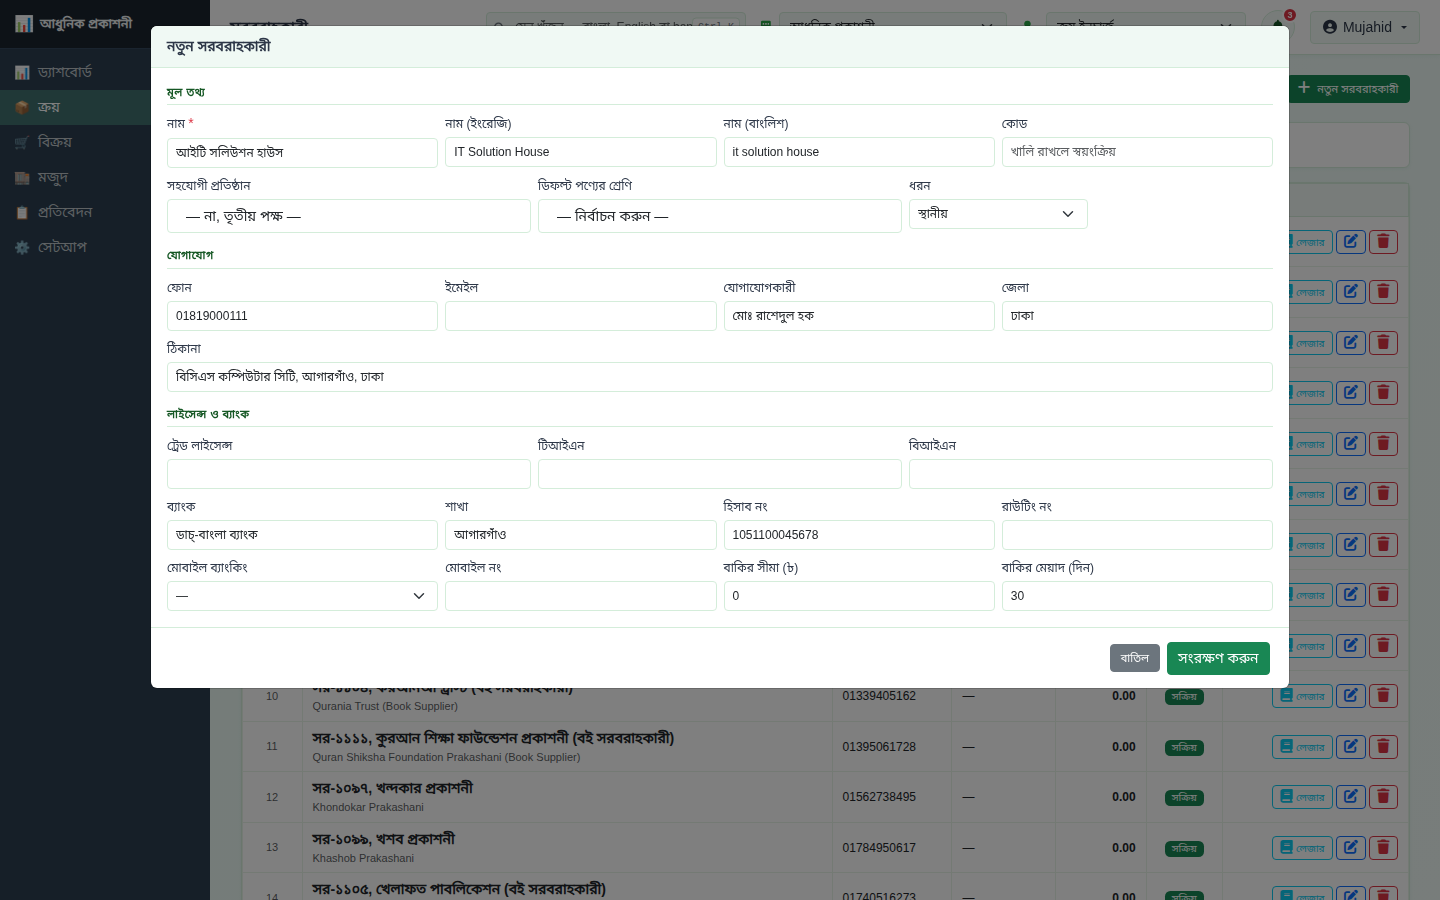The width and height of the screenshot is (1440, 900).
Task: Click the নাম field containing আইটি সলিউশন হাউস
Action: point(302,152)
